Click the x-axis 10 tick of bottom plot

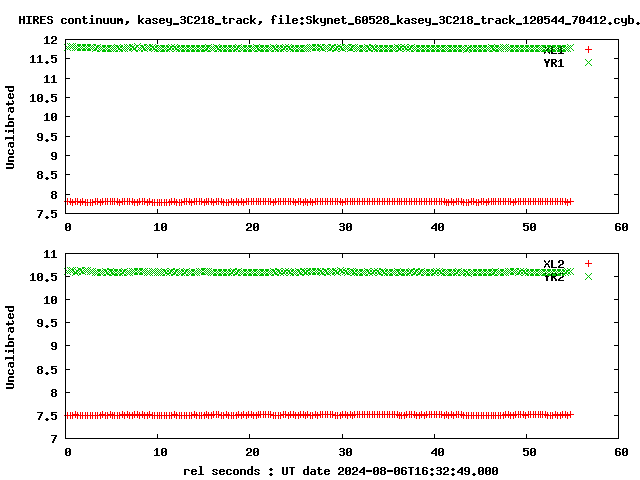160,452
